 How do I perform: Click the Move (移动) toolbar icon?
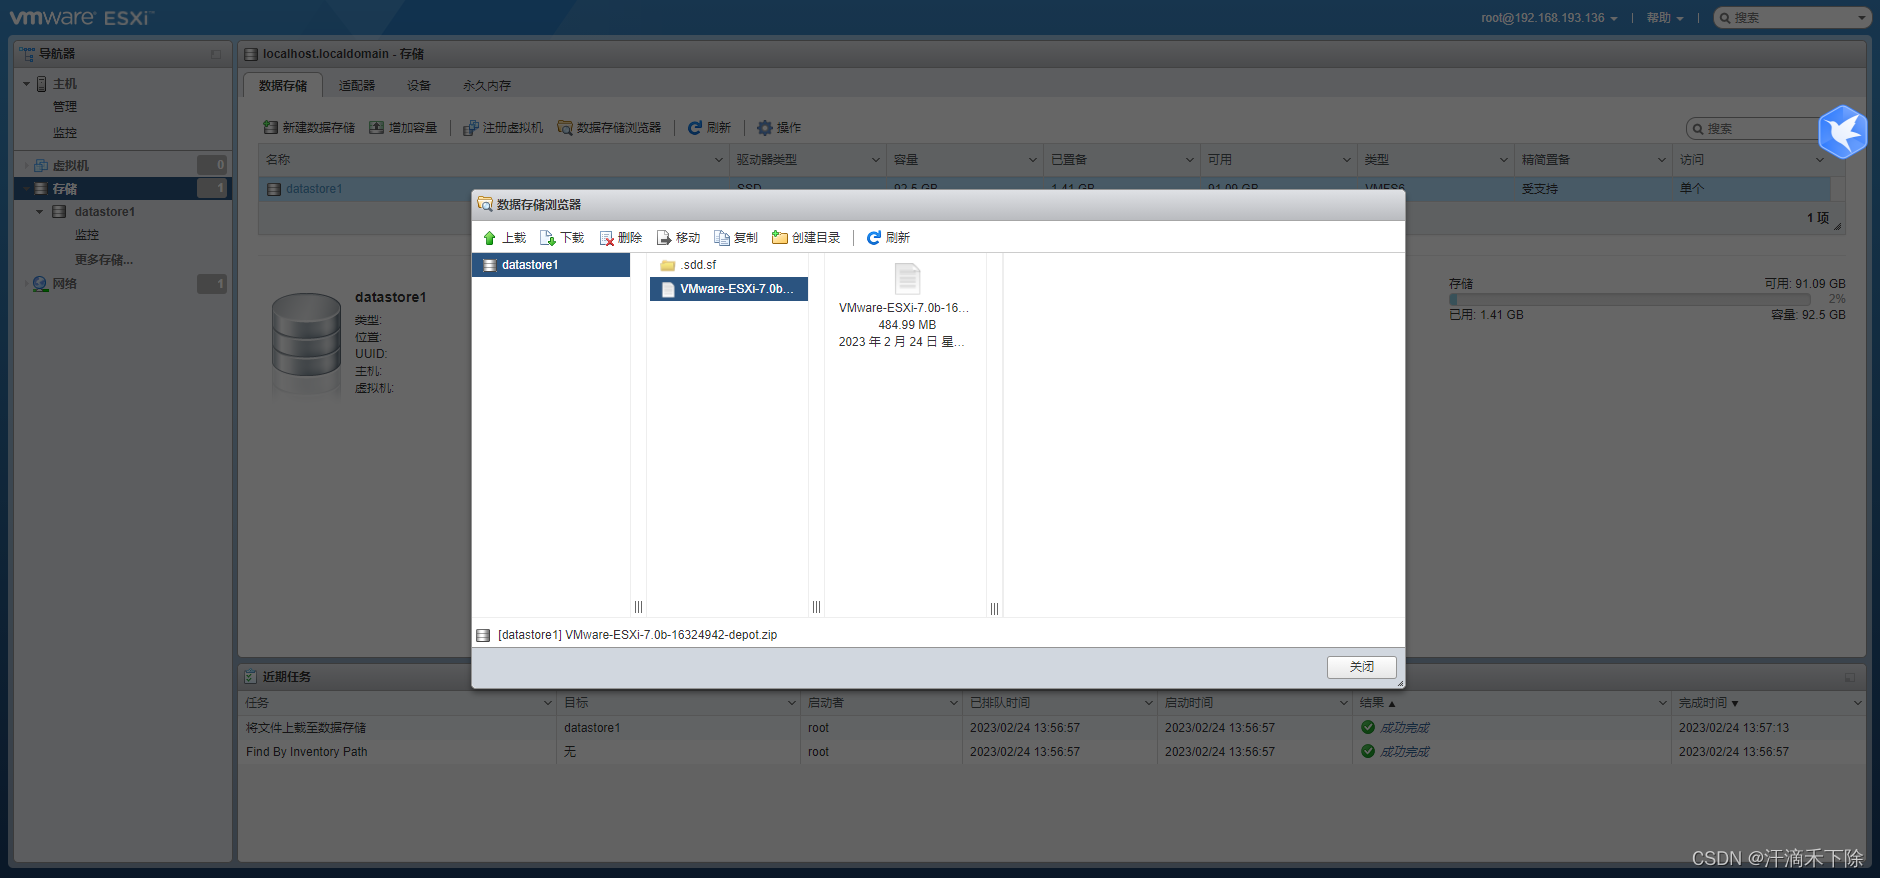click(664, 238)
